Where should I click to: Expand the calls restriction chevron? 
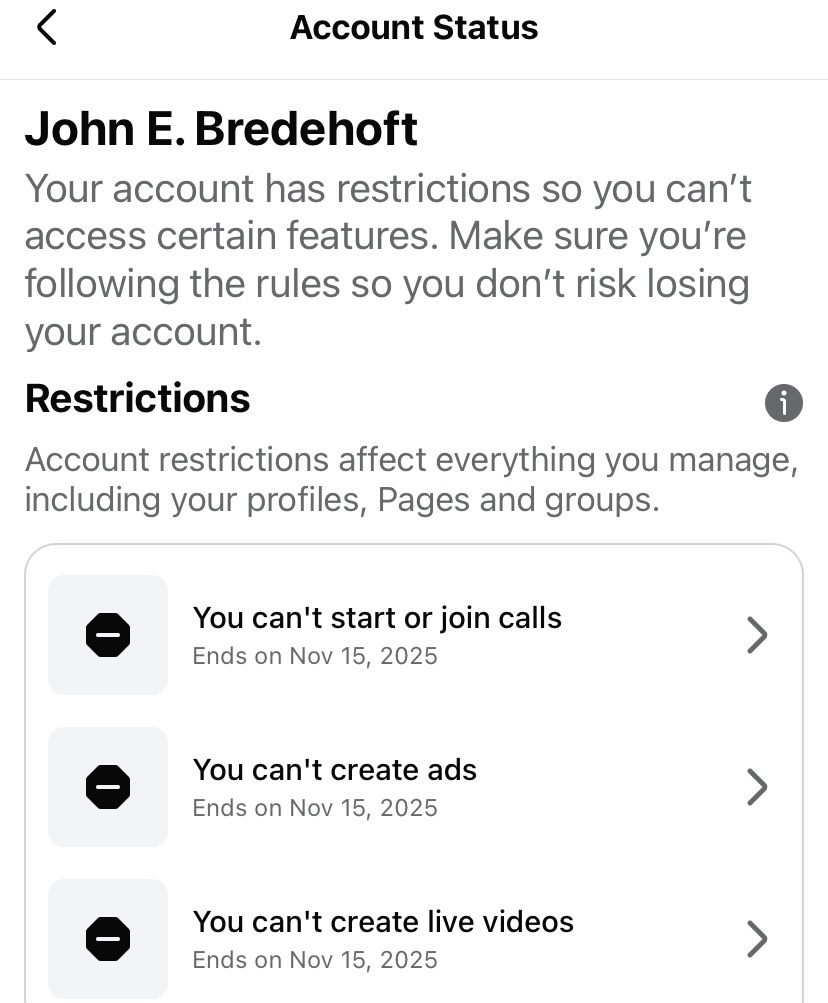tap(757, 635)
